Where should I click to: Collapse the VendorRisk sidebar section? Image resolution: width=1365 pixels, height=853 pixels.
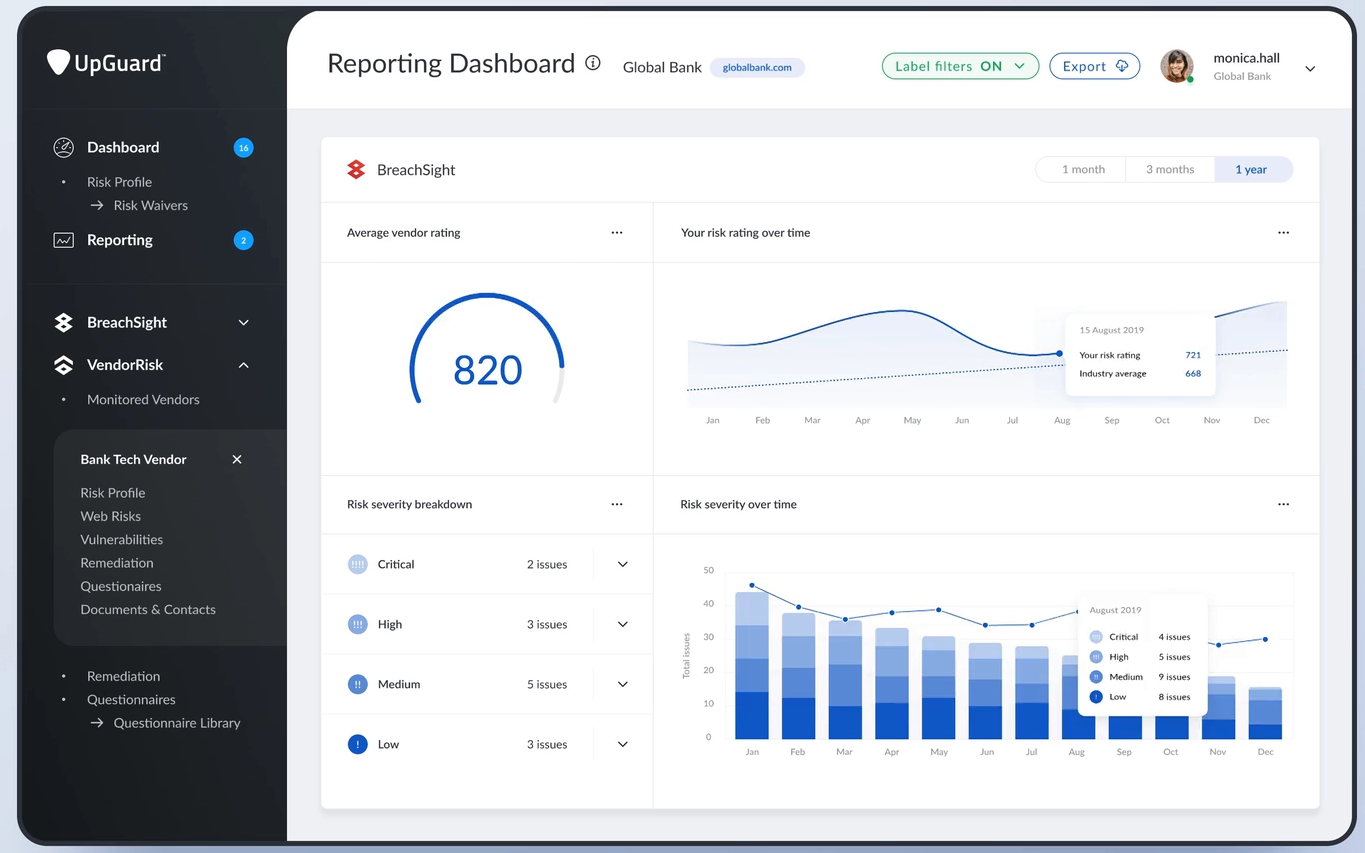click(243, 365)
